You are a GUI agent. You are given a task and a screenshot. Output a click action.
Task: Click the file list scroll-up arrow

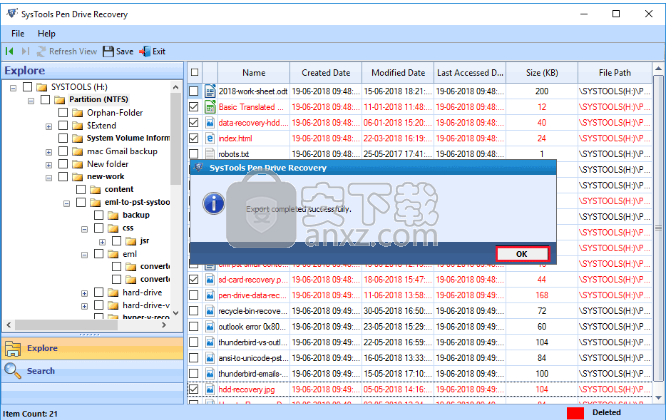(x=658, y=68)
